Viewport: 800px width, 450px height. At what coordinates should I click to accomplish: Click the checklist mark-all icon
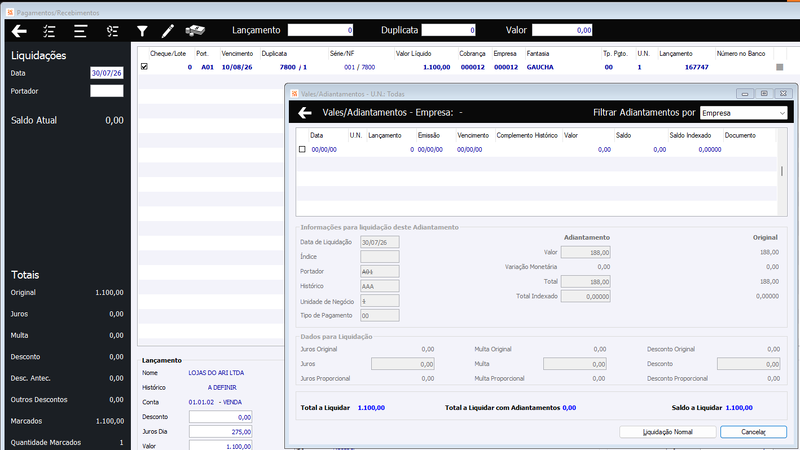coord(49,31)
